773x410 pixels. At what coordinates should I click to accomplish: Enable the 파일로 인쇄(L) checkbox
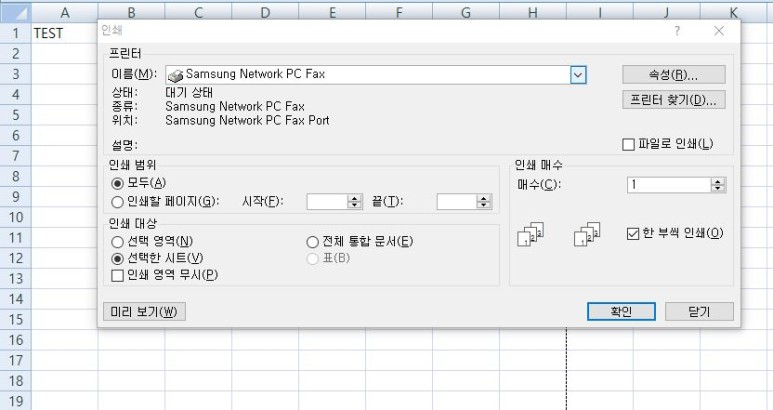[629, 144]
